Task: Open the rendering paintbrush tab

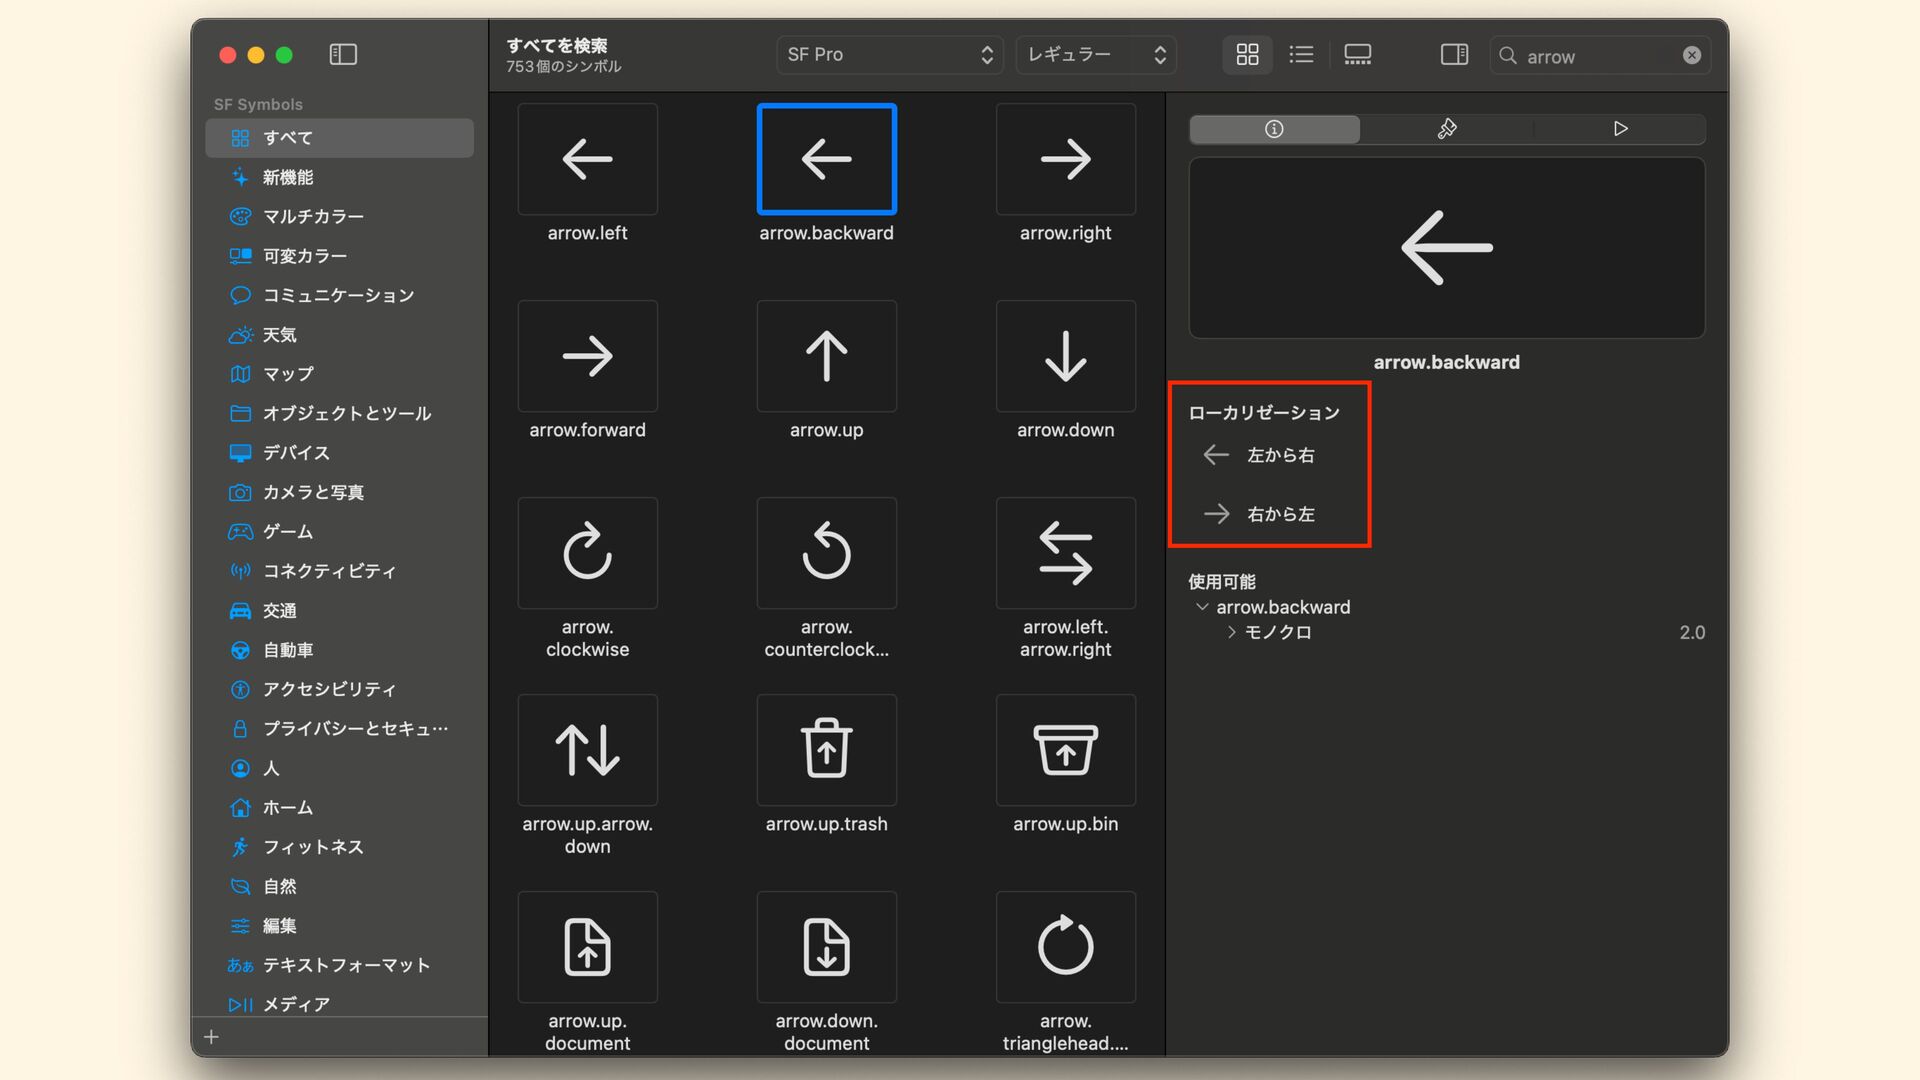Action: [1447, 129]
